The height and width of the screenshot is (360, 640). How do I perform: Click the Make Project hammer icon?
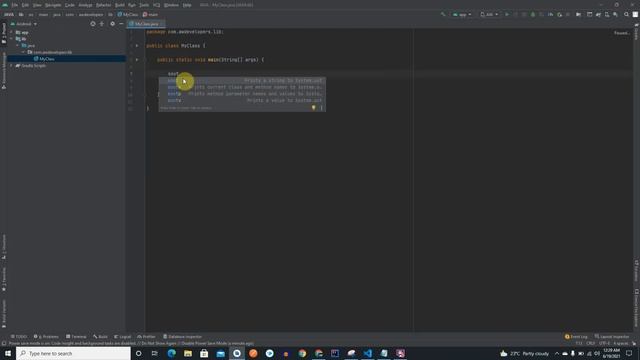(443, 14)
